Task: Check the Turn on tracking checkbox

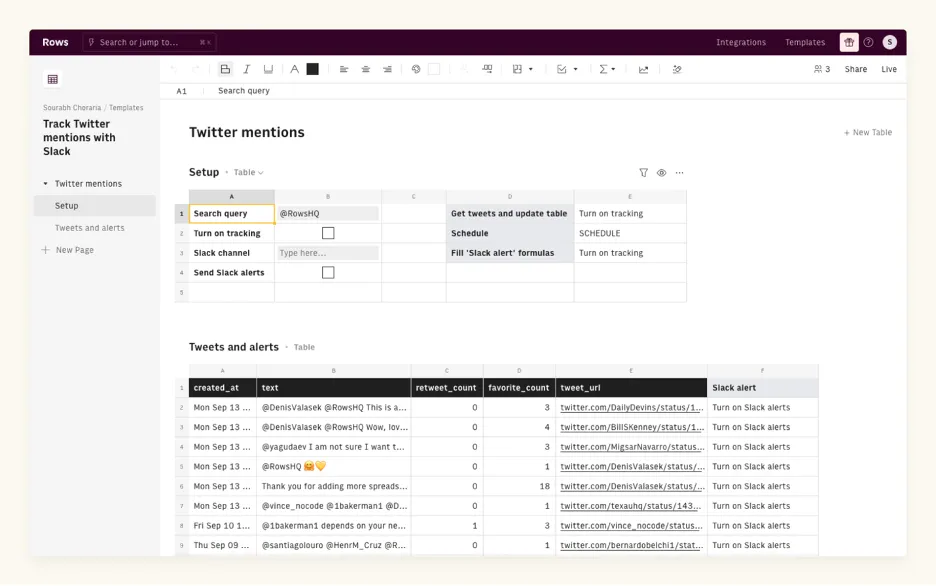Action: point(328,233)
